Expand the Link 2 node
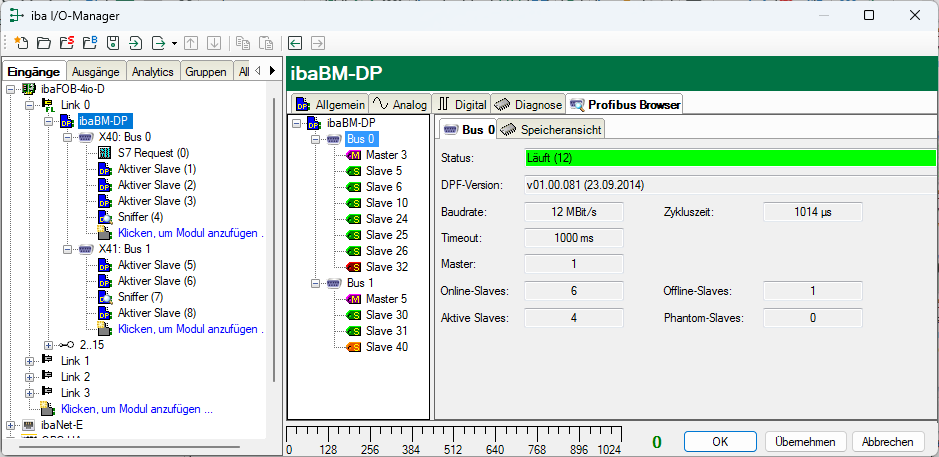 pyautogui.click(x=29, y=377)
